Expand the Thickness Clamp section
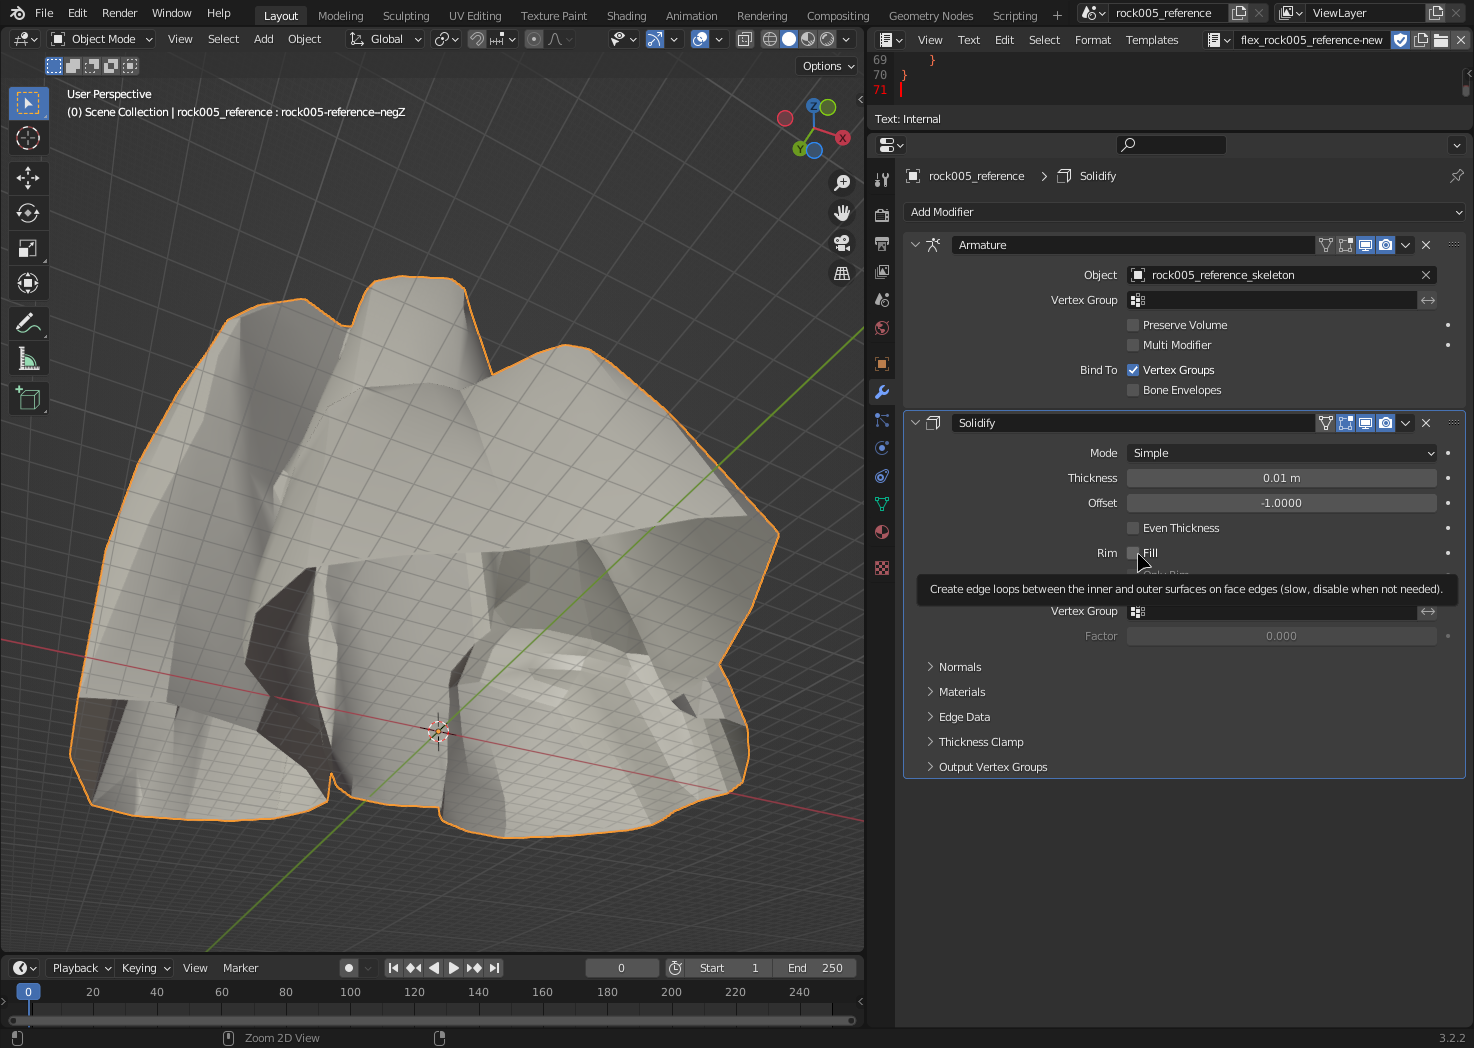Image resolution: width=1474 pixels, height=1048 pixels. pos(980,742)
